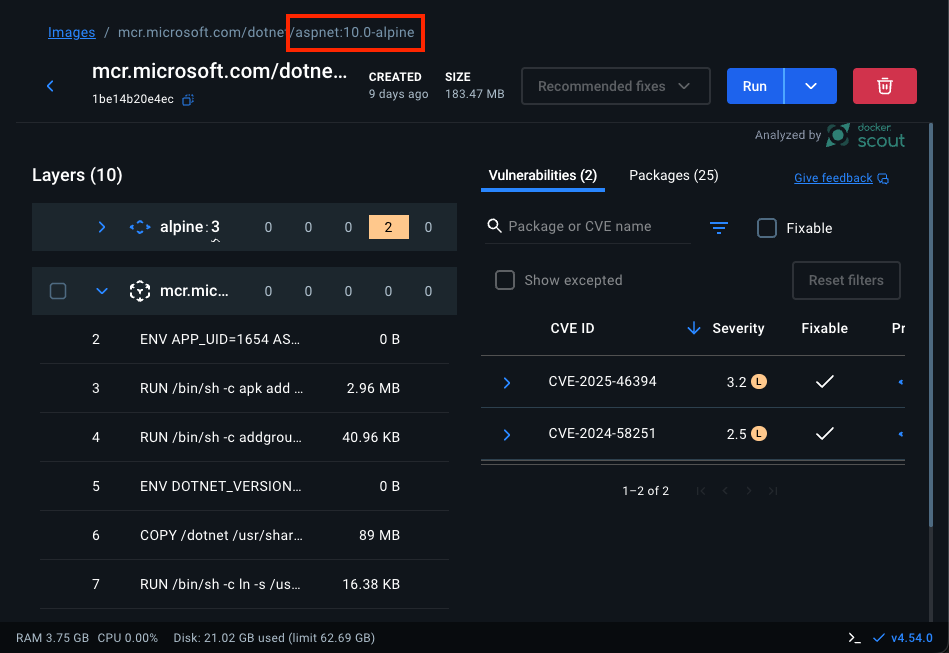Expand the CVE-2025-46394 row
Viewport: 949px width, 653px height.
pyautogui.click(x=507, y=382)
